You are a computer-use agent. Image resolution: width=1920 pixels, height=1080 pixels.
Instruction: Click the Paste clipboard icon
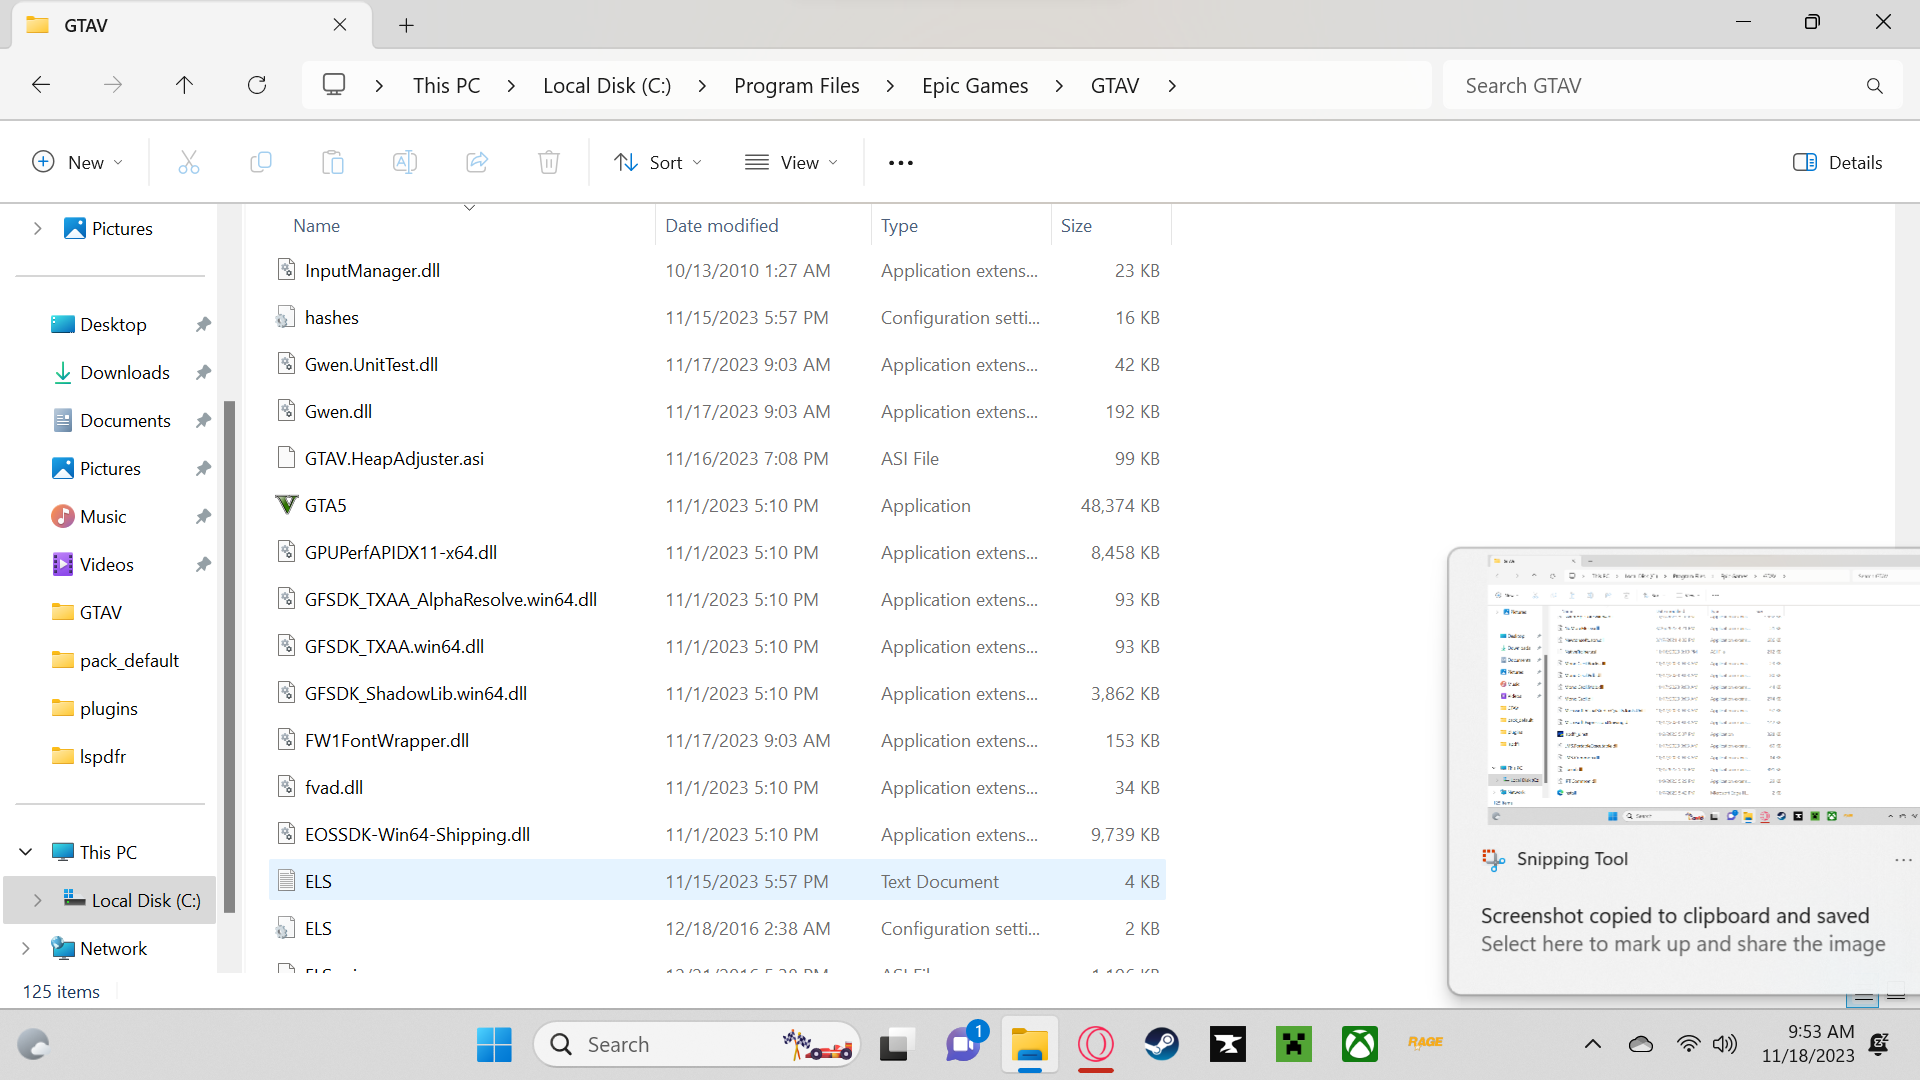click(333, 162)
